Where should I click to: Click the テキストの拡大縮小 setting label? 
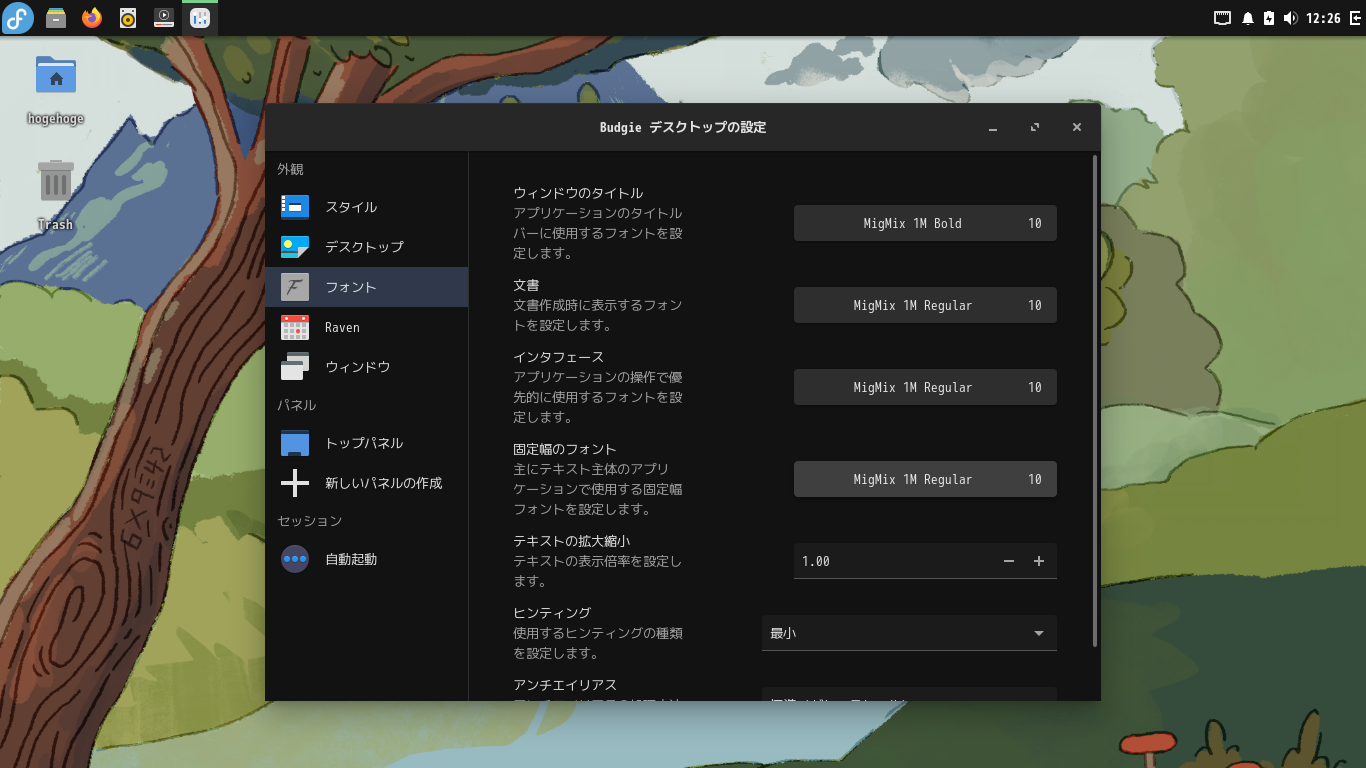[572, 541]
